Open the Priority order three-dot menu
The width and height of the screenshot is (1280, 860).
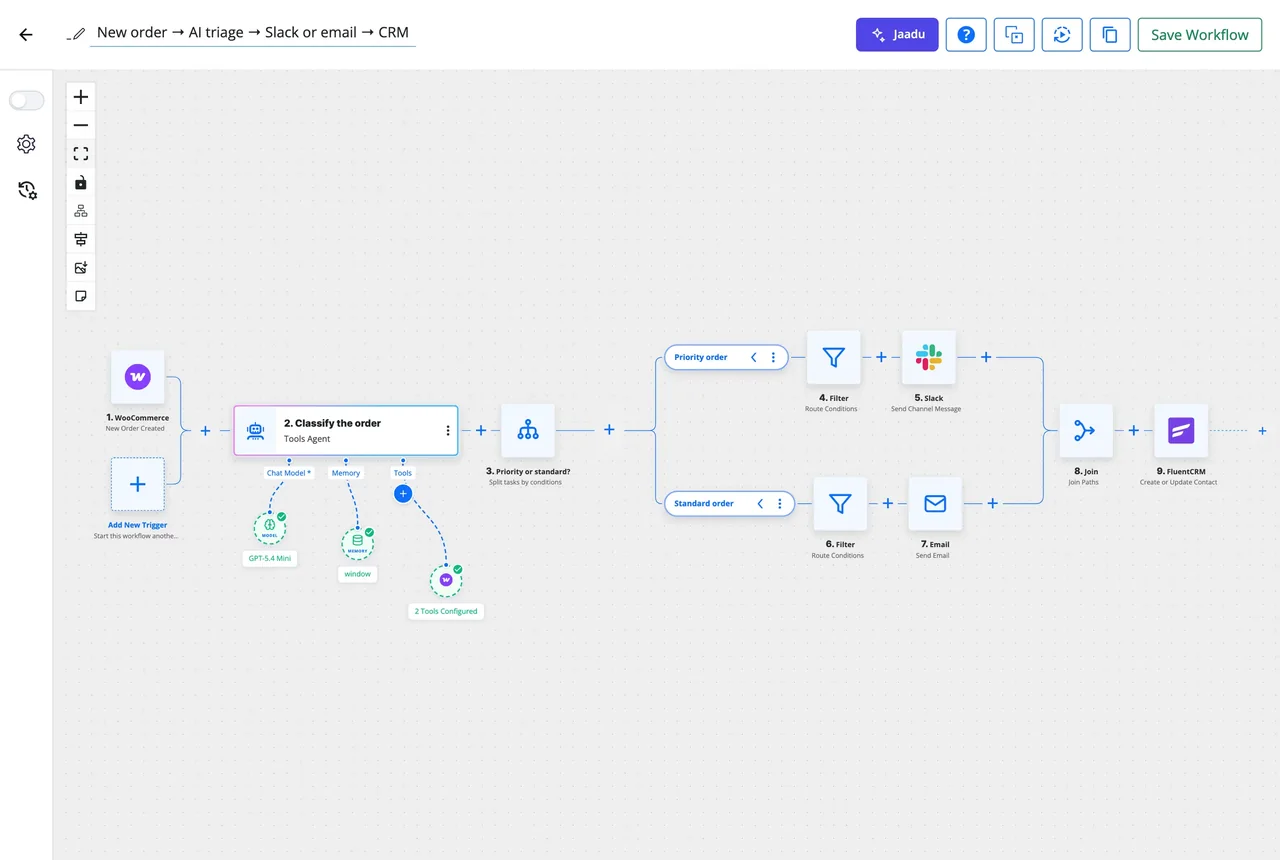[x=773, y=357]
